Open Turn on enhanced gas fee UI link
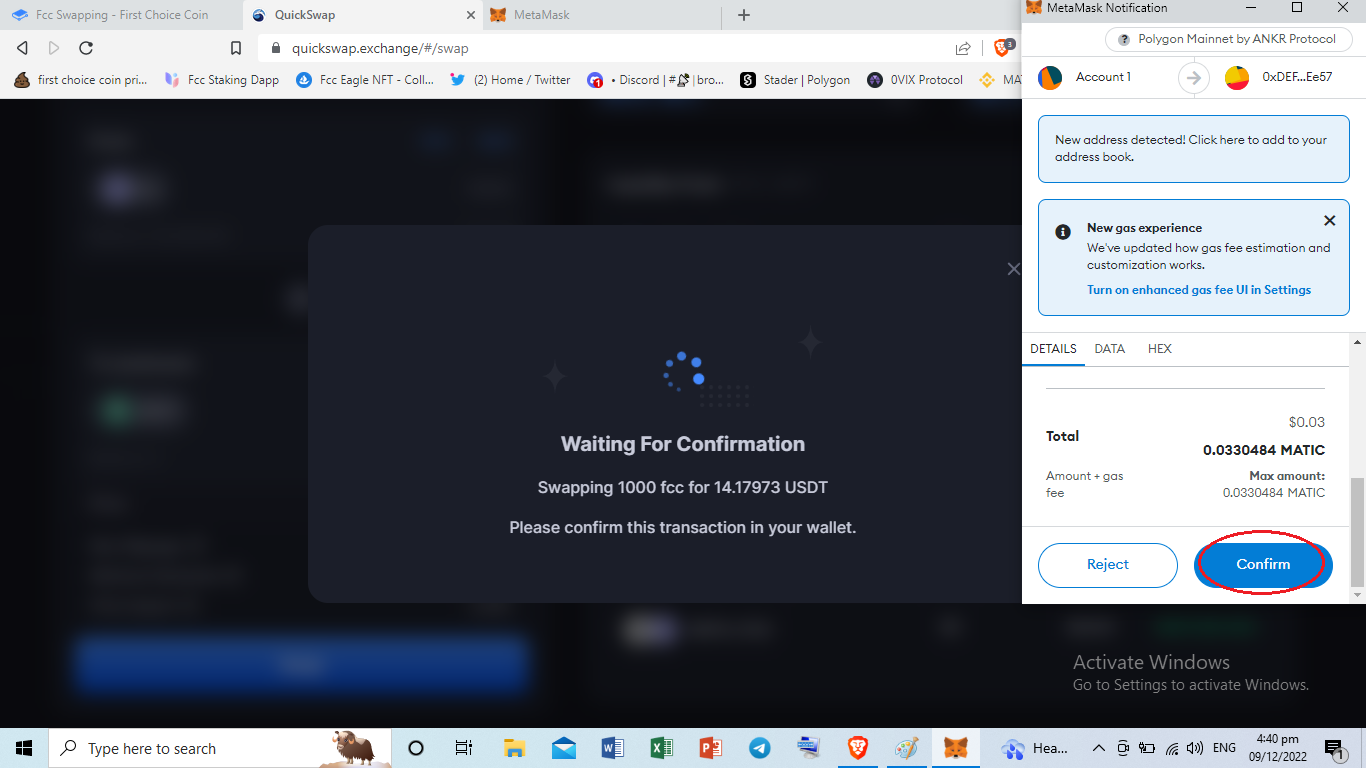 [1198, 290]
